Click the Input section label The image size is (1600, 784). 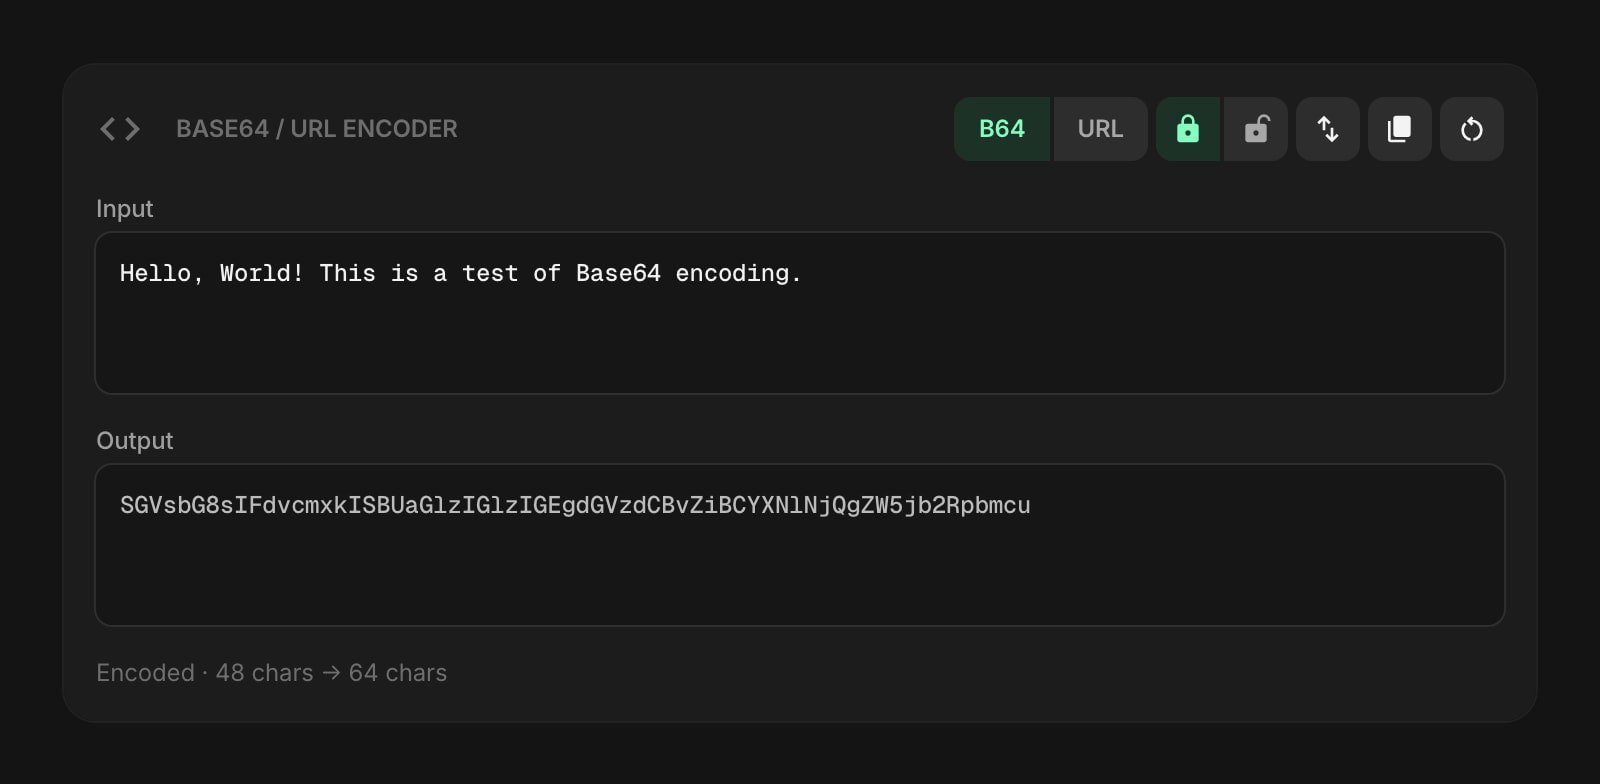coord(124,209)
